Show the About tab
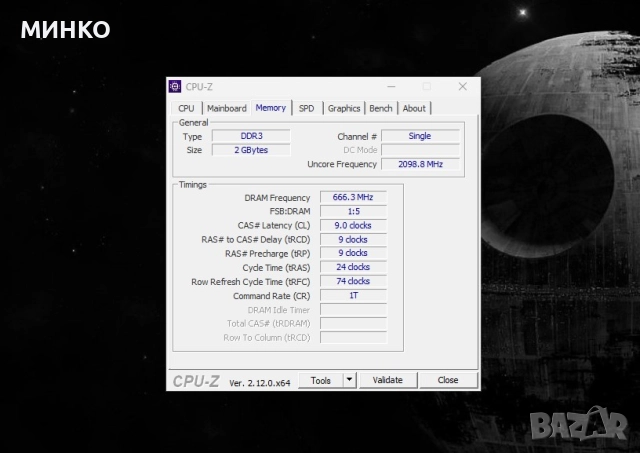Screen dimensions: 640x453 point(414,108)
